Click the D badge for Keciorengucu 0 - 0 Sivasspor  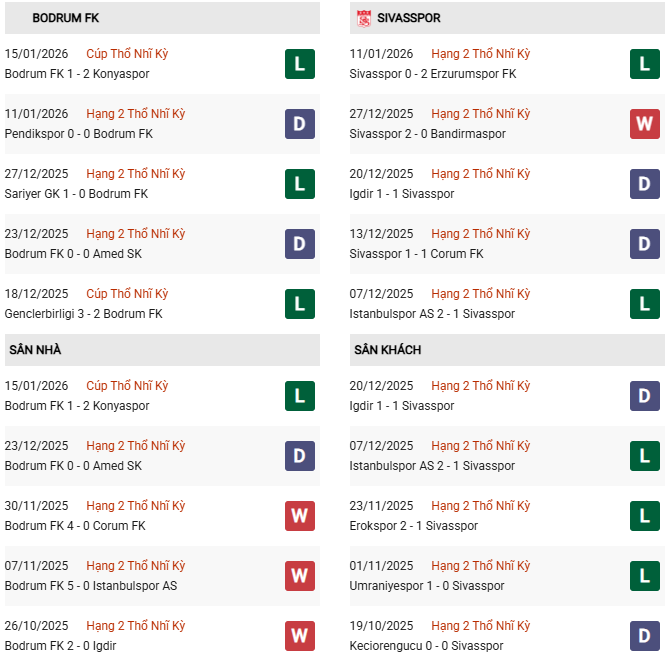click(644, 636)
